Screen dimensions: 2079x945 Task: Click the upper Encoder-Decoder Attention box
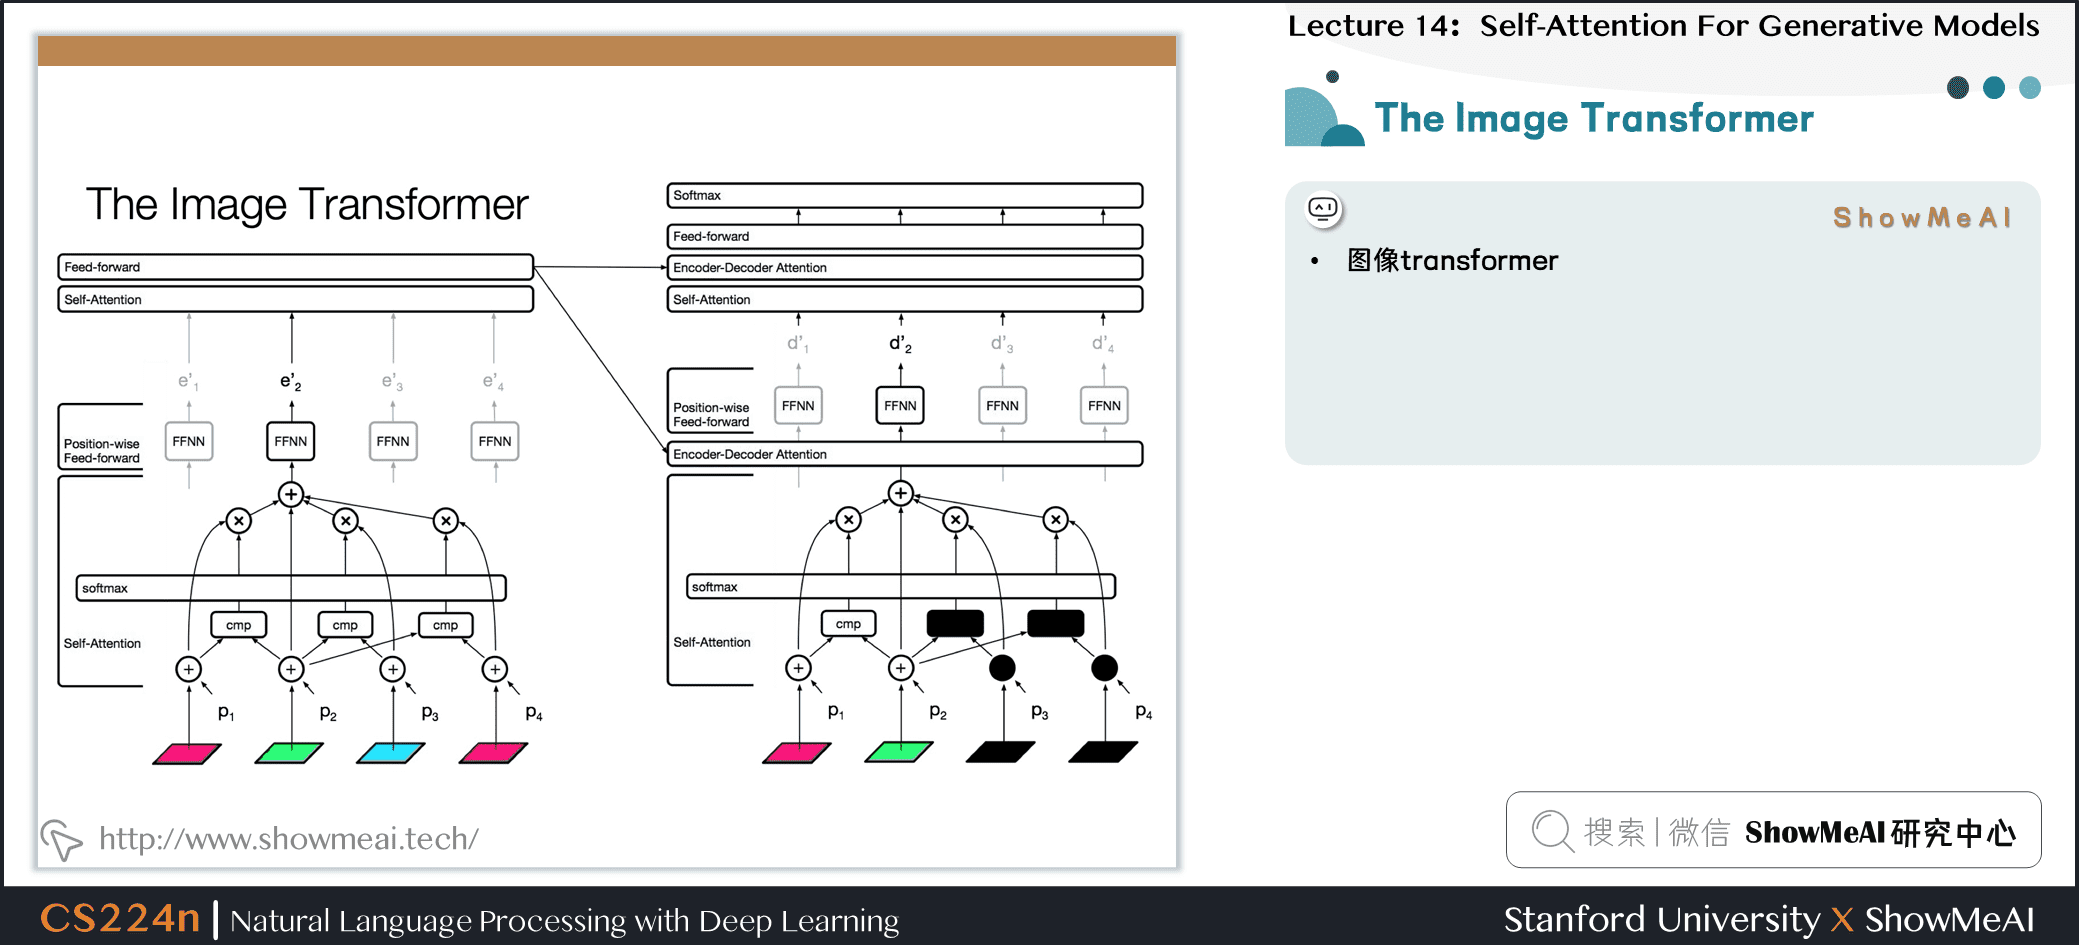click(905, 267)
